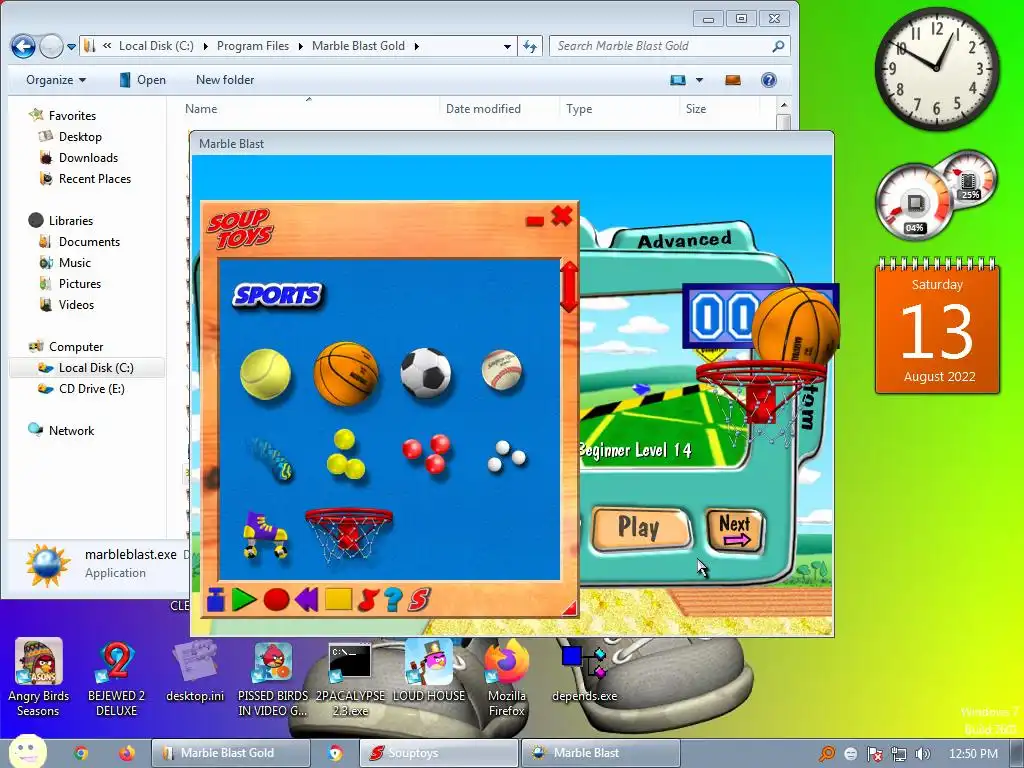
Task: Sort by the Size column header
Action: pos(718,109)
